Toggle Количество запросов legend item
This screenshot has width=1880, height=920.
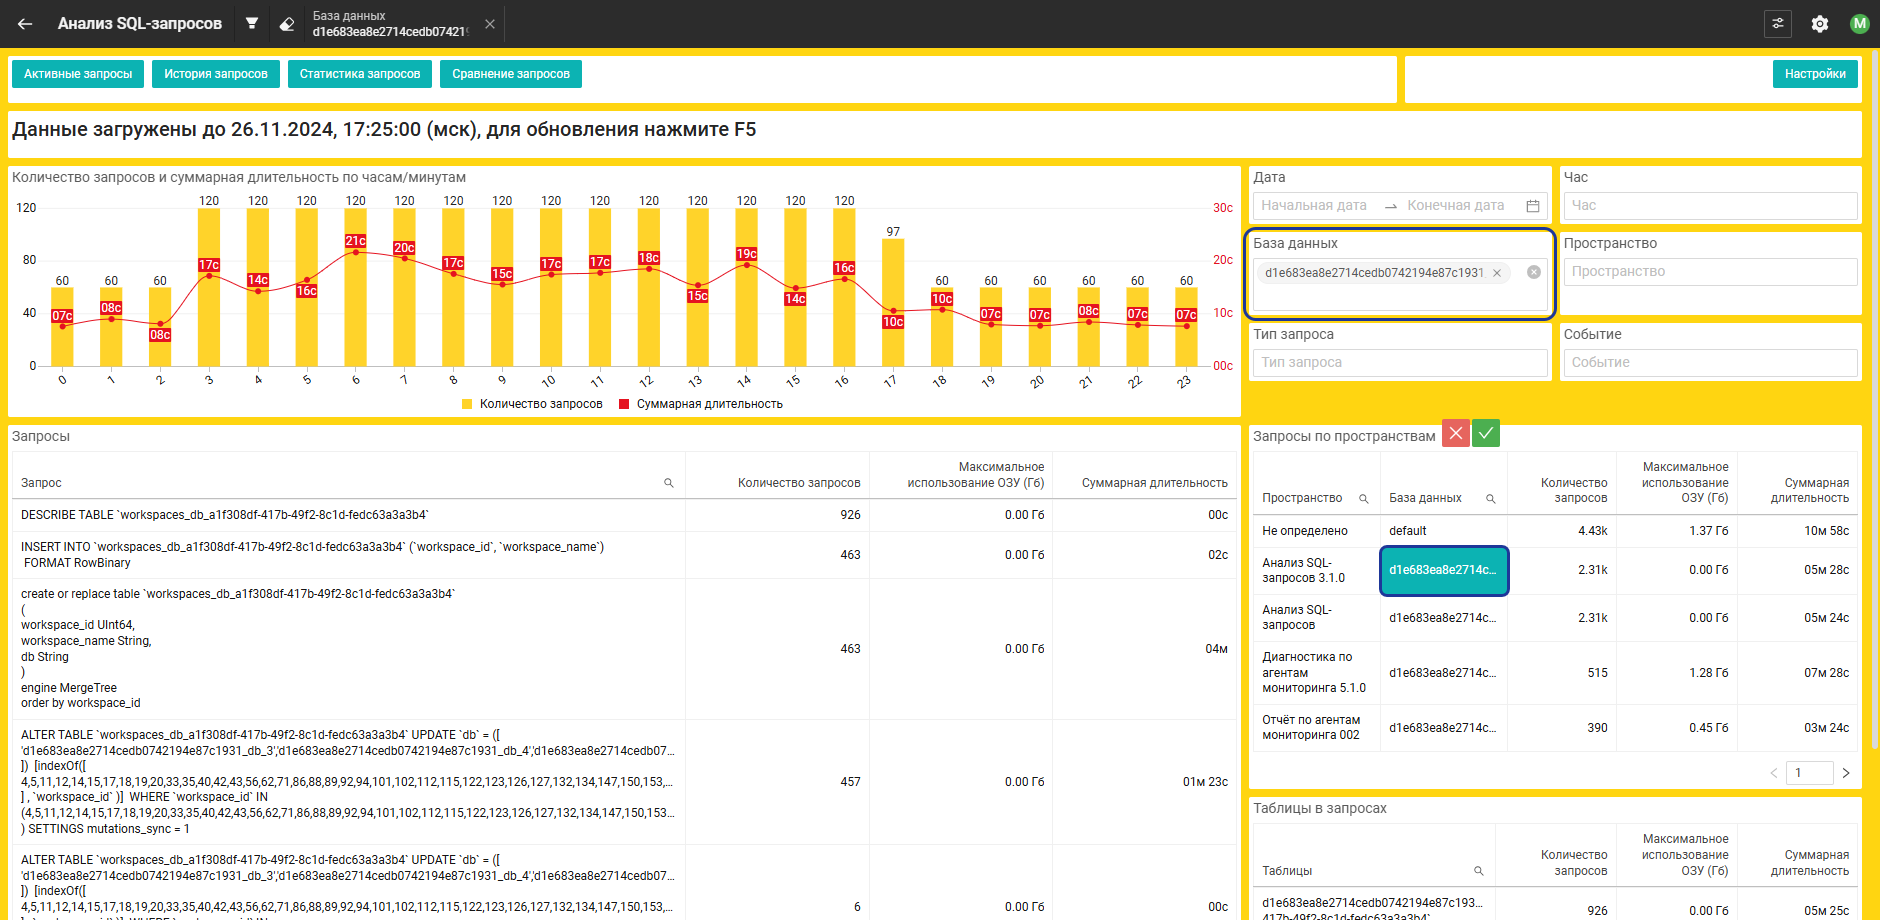(532, 404)
